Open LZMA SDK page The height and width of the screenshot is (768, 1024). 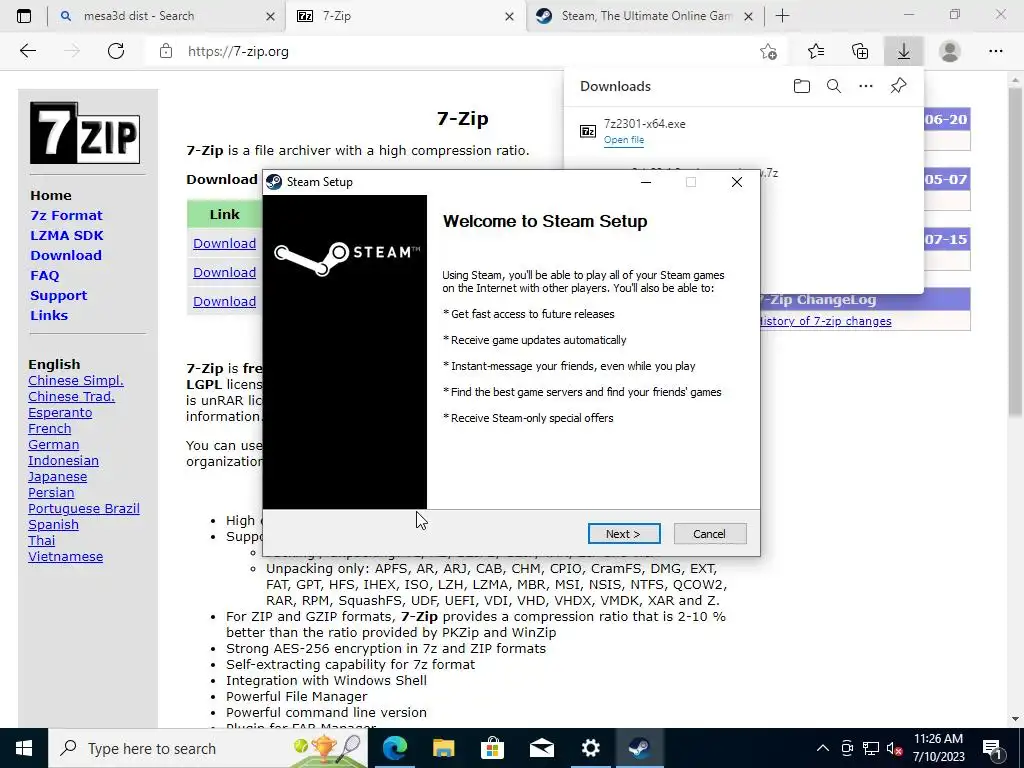[67, 236]
